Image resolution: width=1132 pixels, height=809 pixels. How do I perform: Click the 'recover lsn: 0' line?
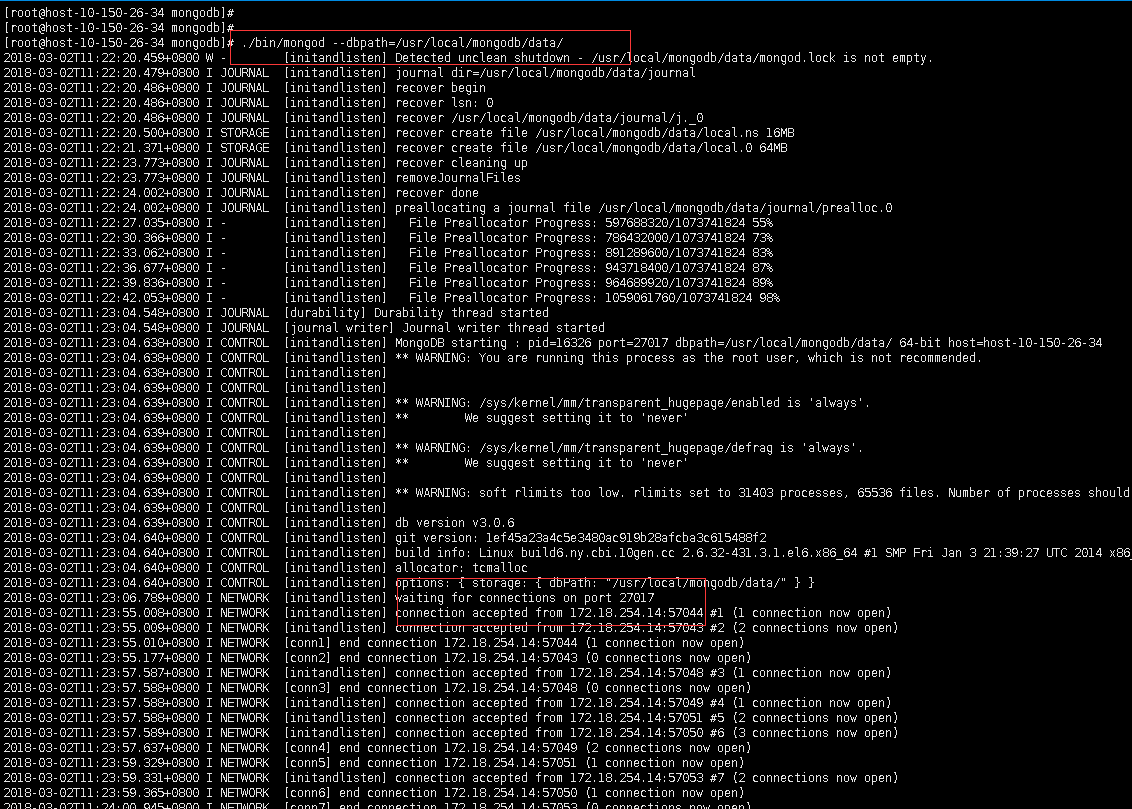248,103
